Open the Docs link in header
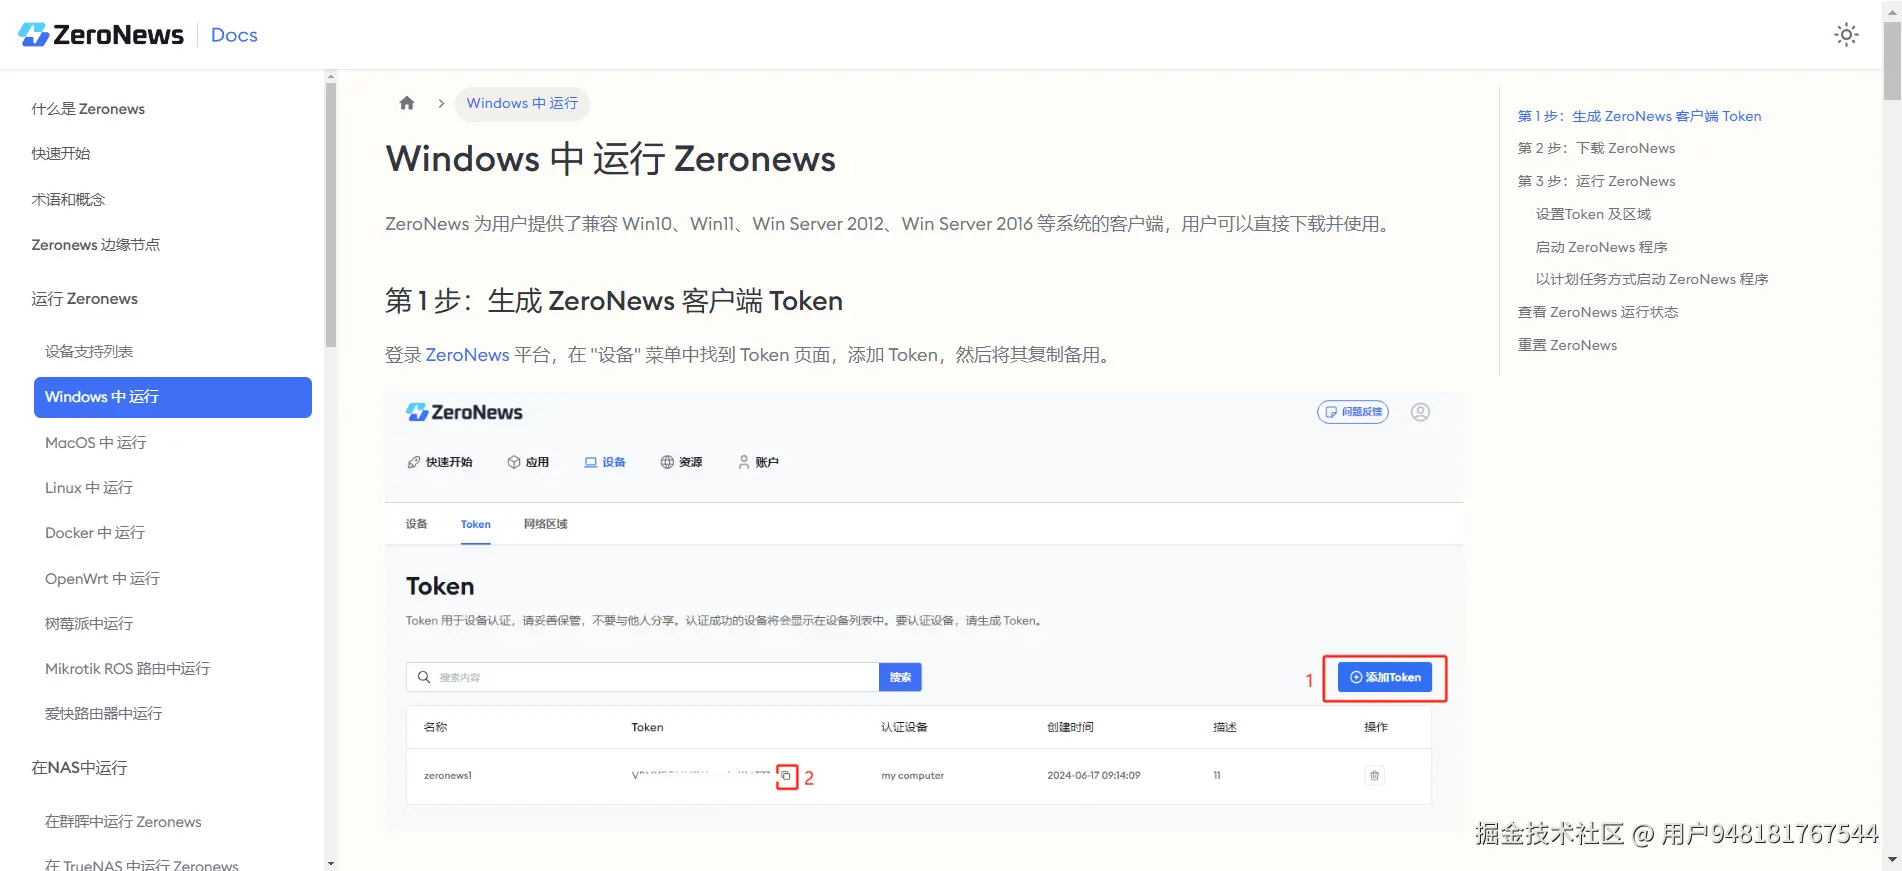Image resolution: width=1902 pixels, height=871 pixels. pyautogui.click(x=234, y=35)
